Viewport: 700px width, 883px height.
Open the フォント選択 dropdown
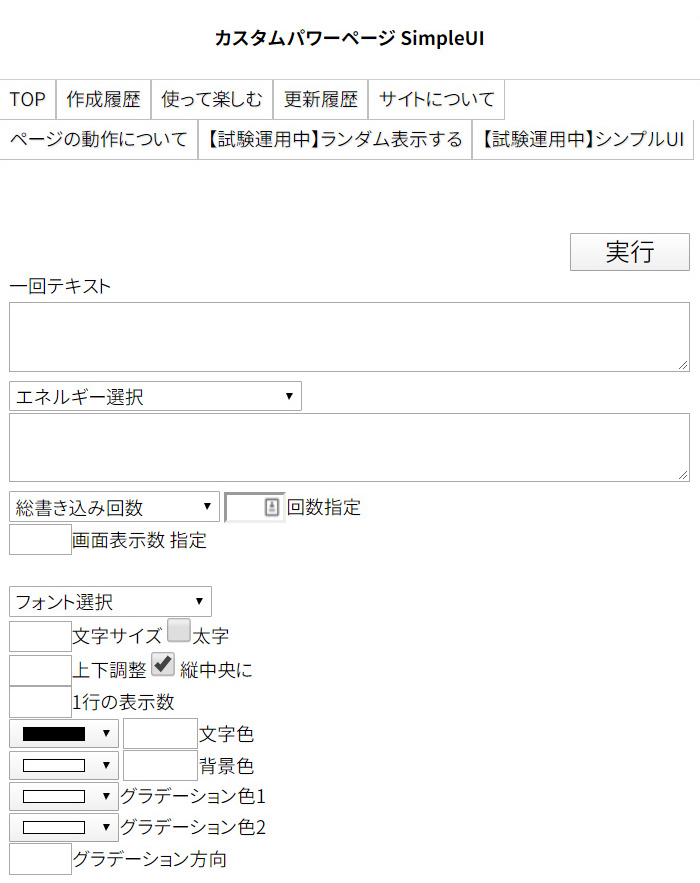point(110,602)
